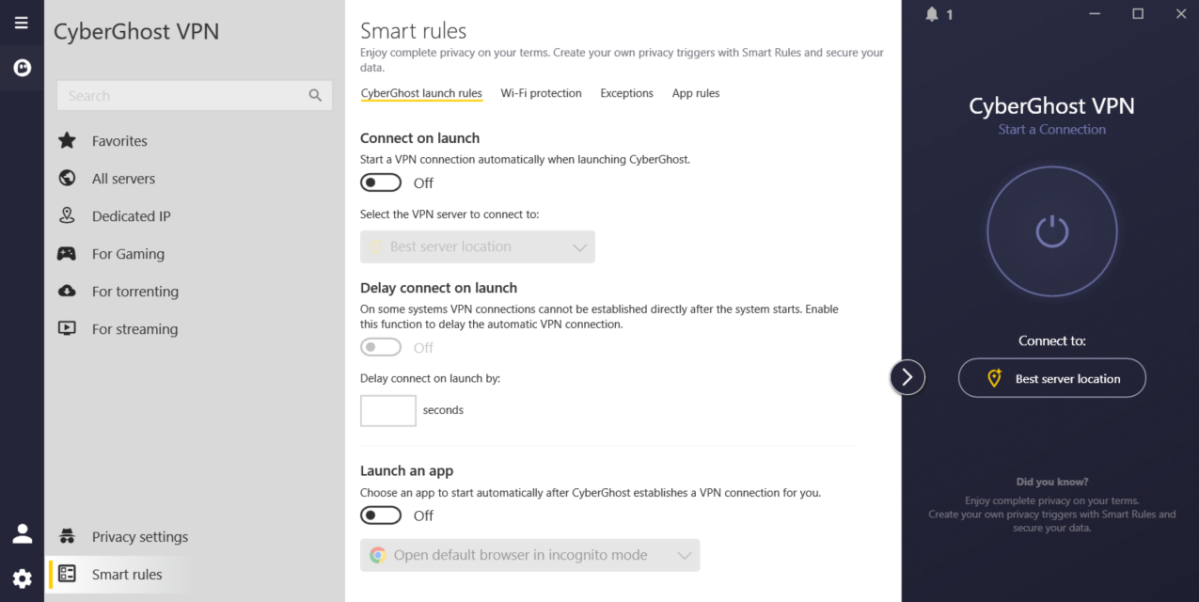This screenshot has height=602, width=1199.
Task: Open the App rules tab
Action: pyautogui.click(x=695, y=93)
